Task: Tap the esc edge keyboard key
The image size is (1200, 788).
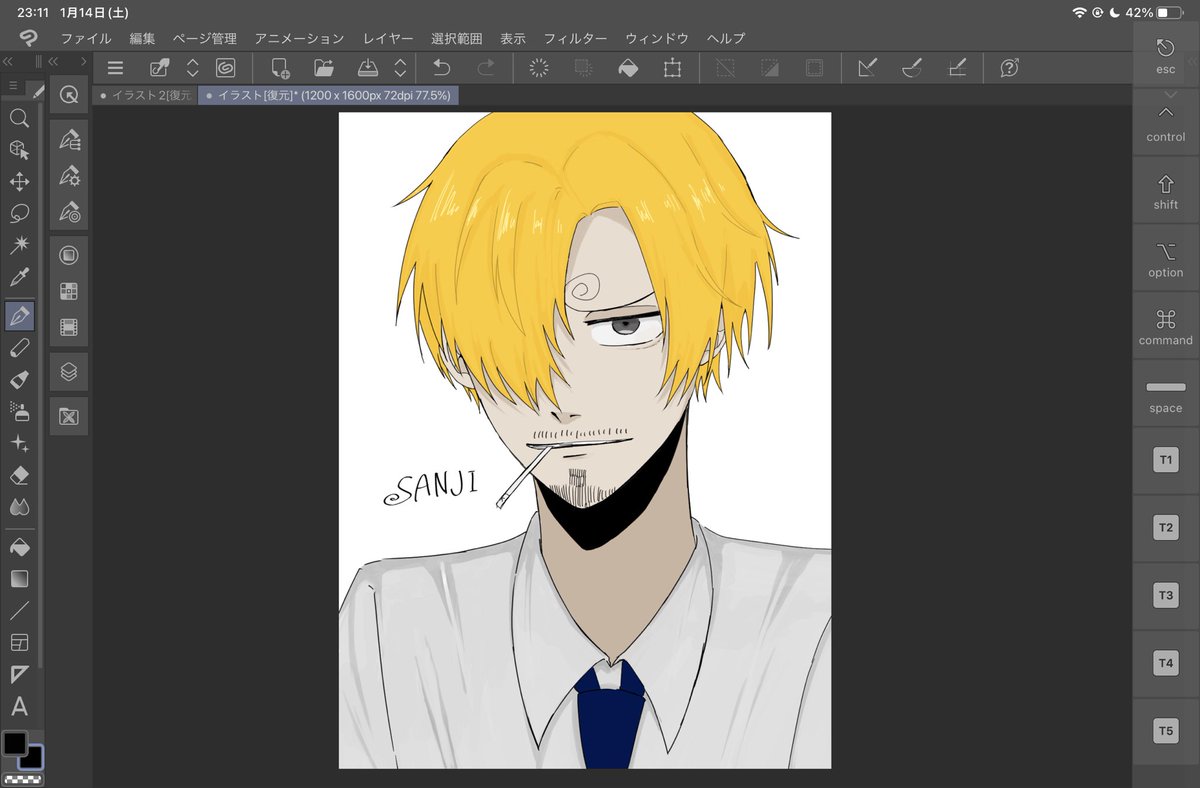Action: click(x=1166, y=56)
